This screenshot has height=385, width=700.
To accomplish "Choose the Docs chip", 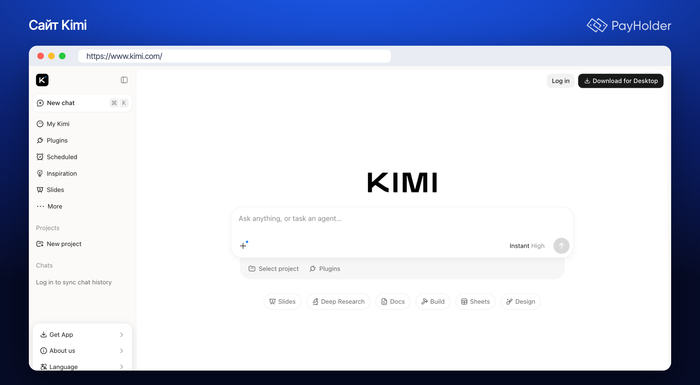I will click(x=393, y=301).
